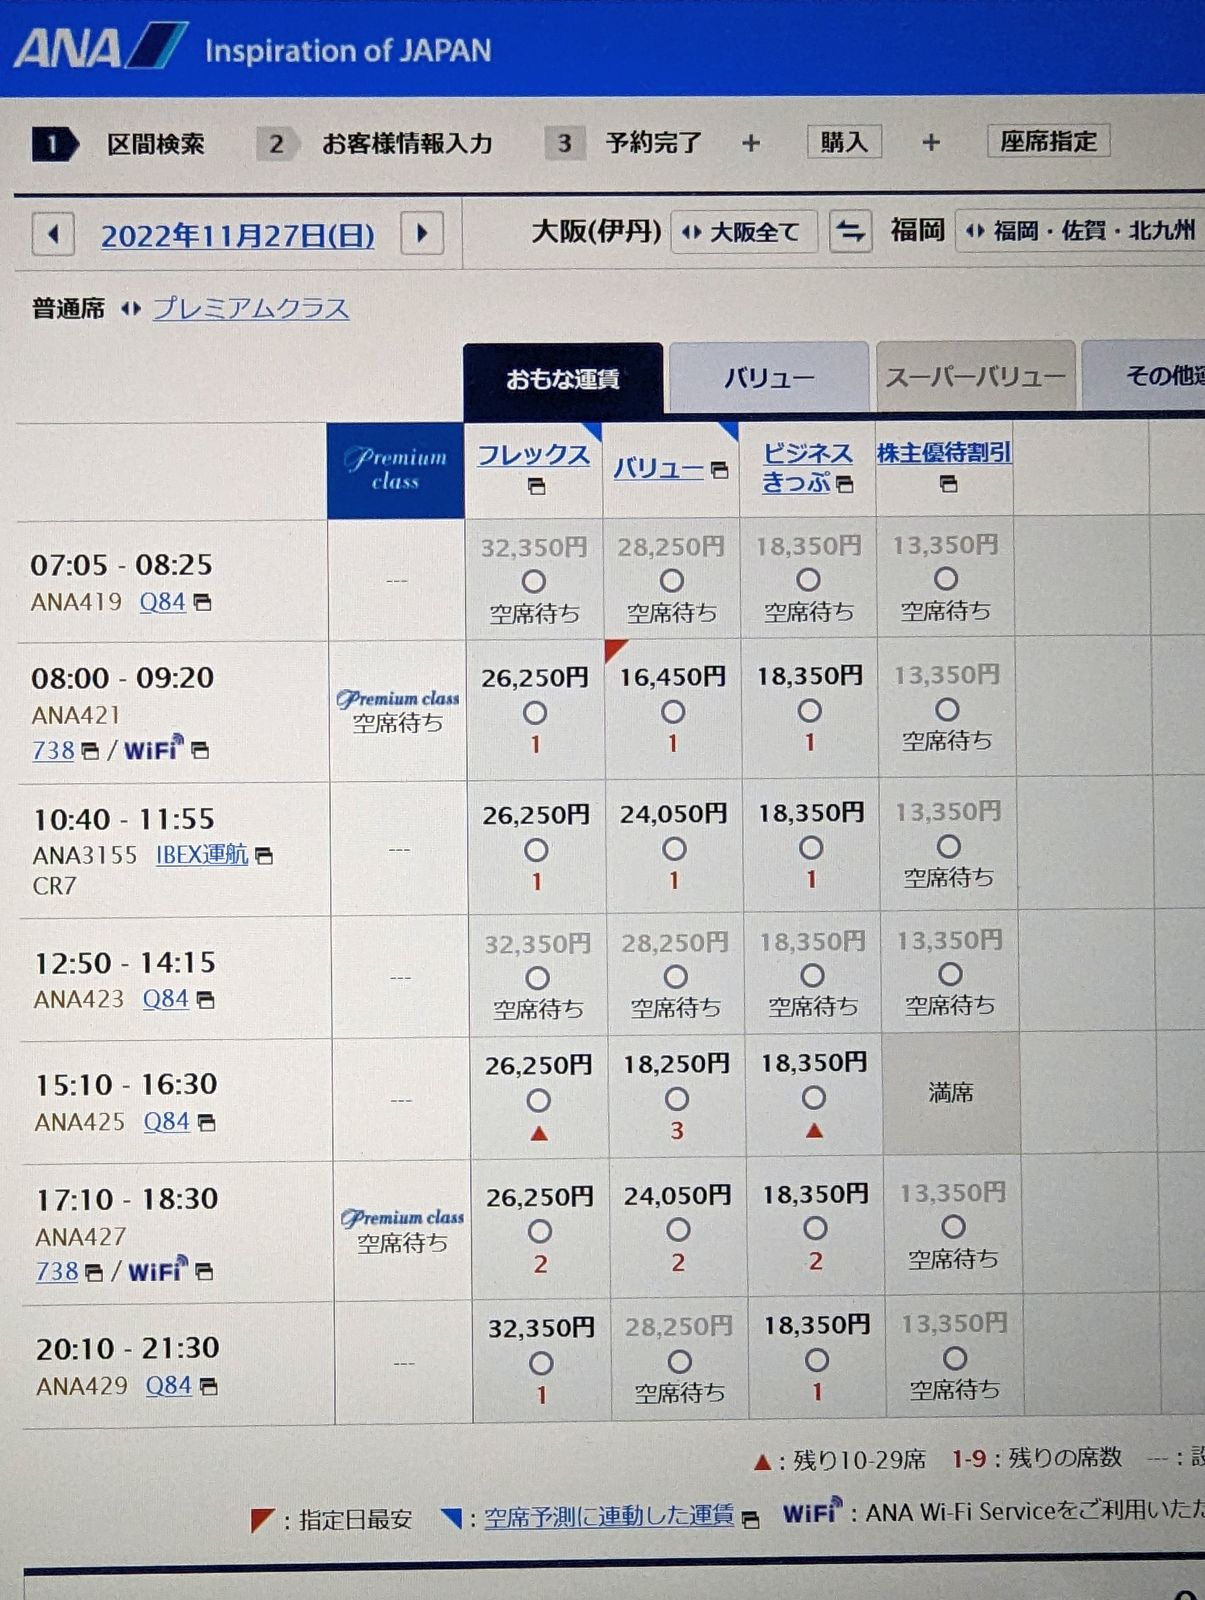
Task: Click the WiFi logo on ANA427 row
Action: point(158,1269)
